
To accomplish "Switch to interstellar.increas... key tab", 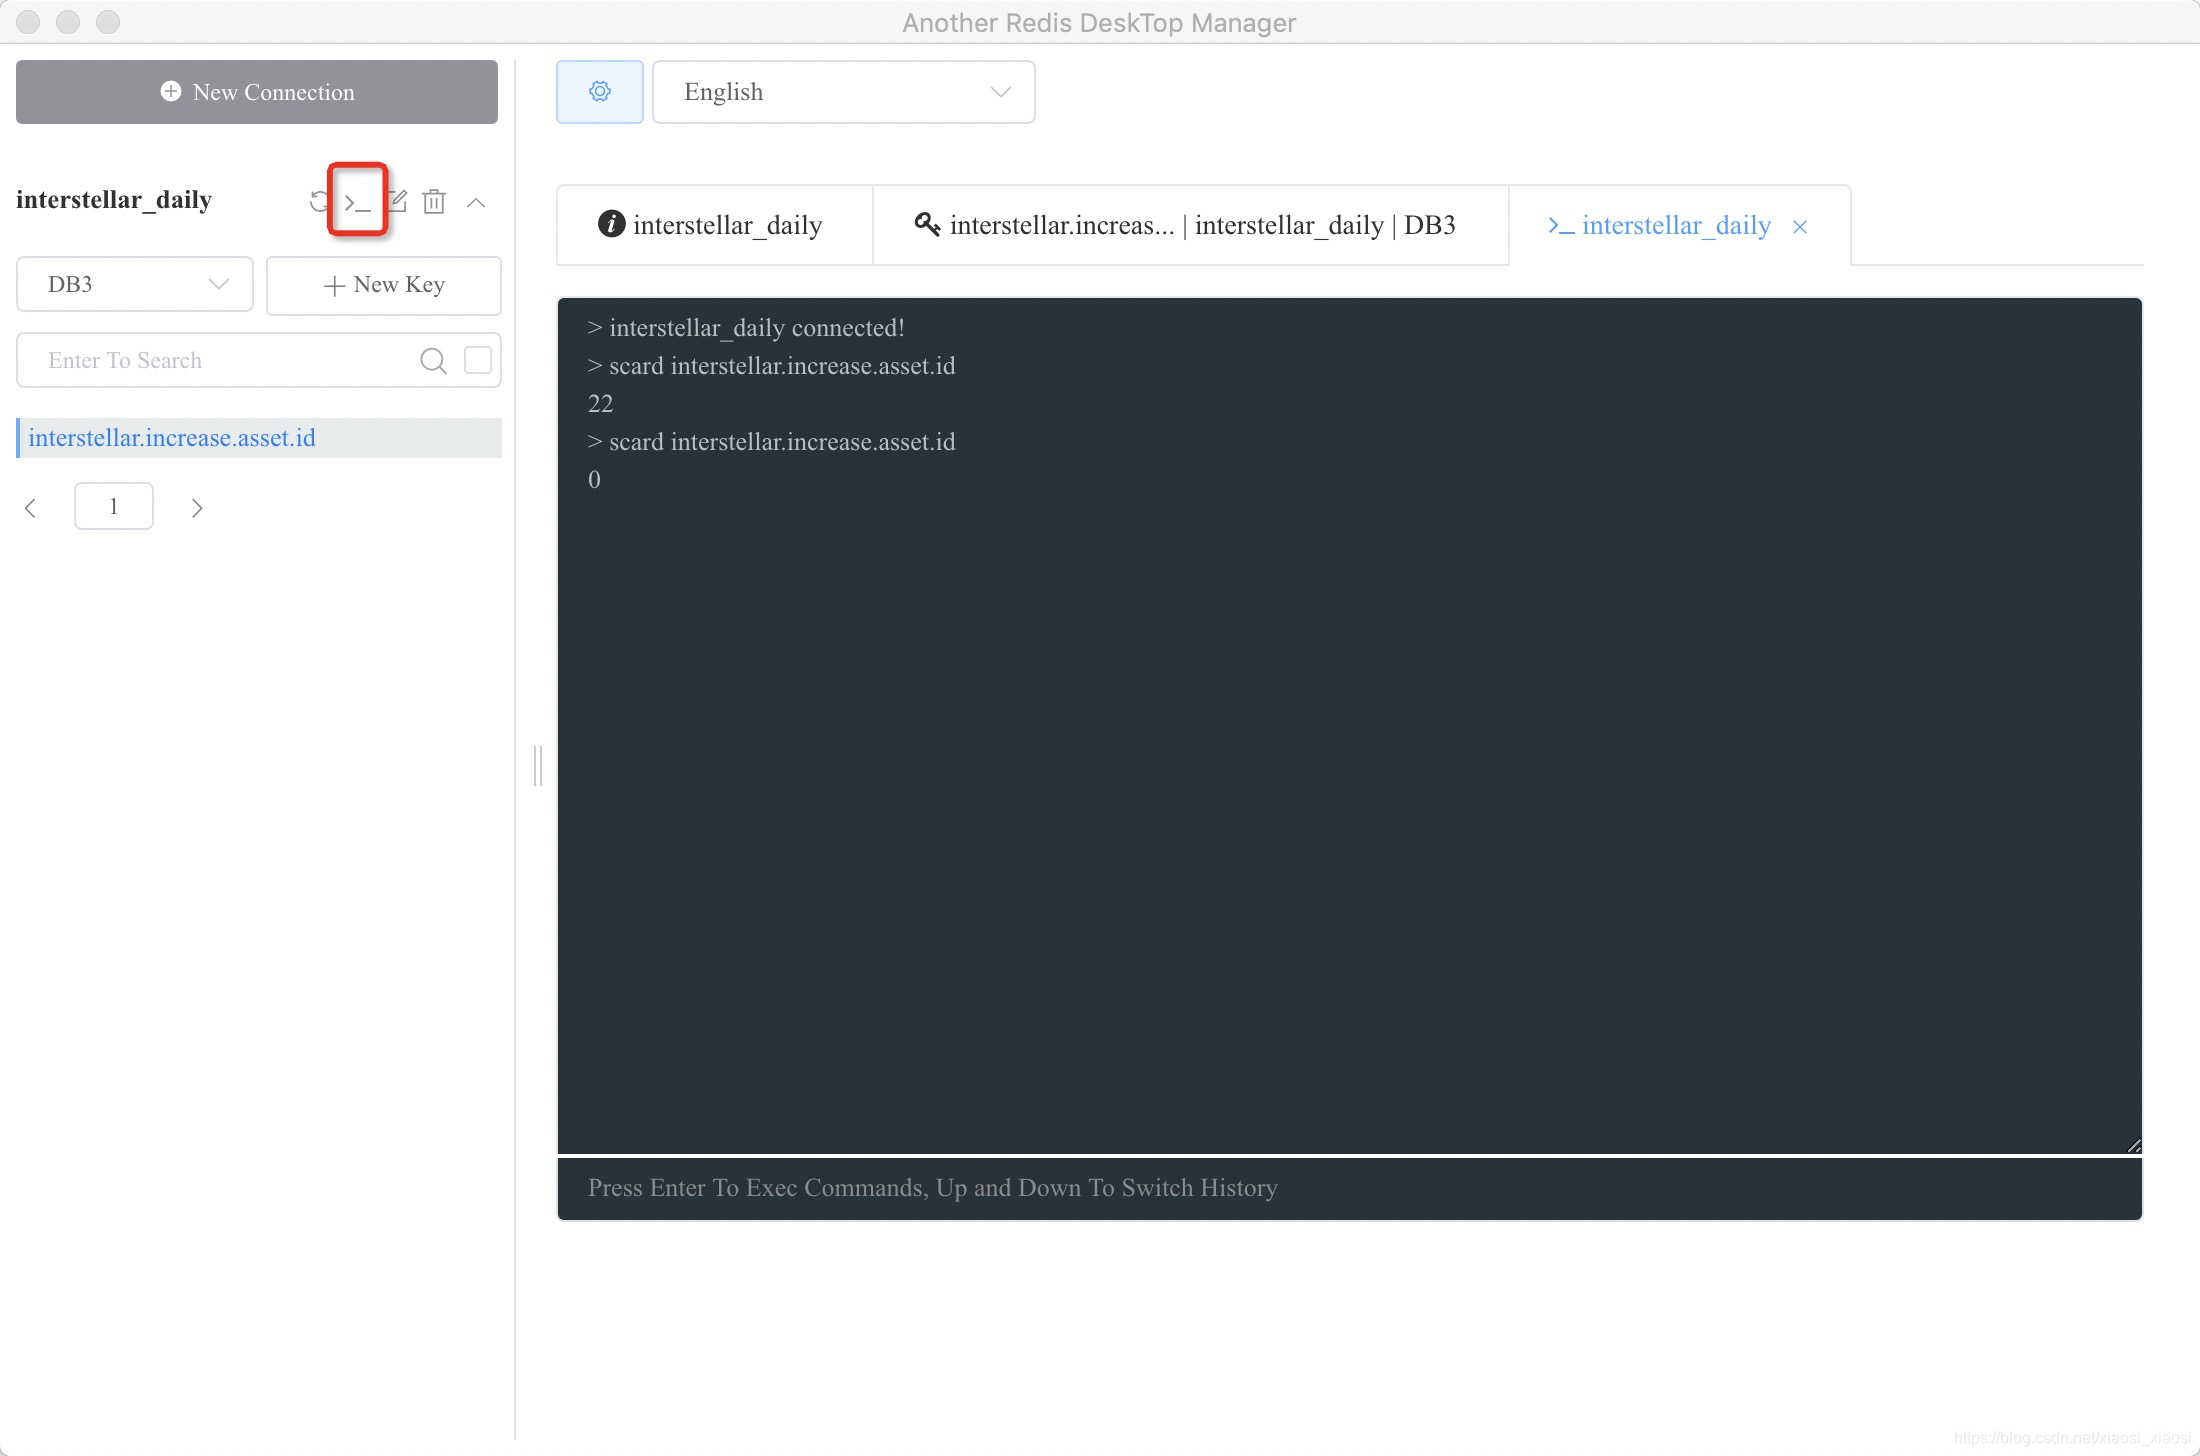I will [1188, 226].
